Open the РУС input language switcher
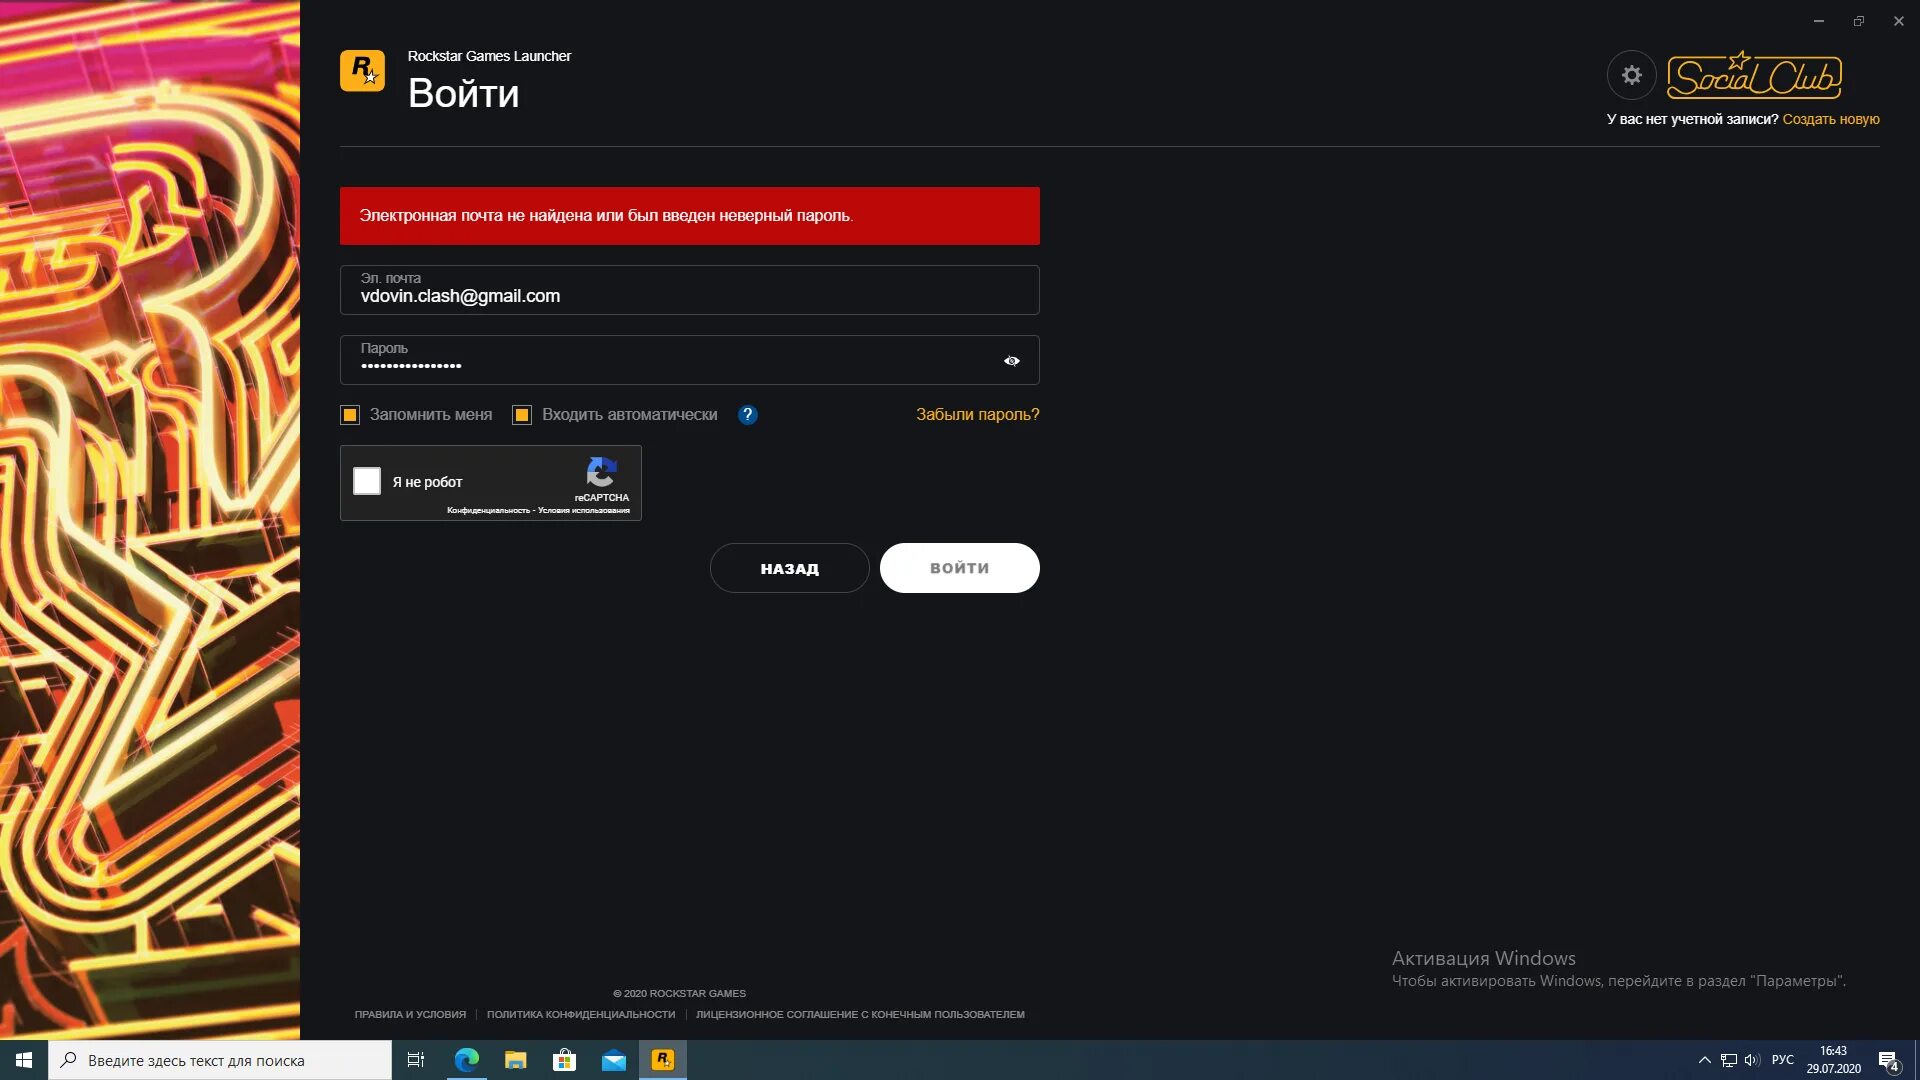 point(1782,1060)
